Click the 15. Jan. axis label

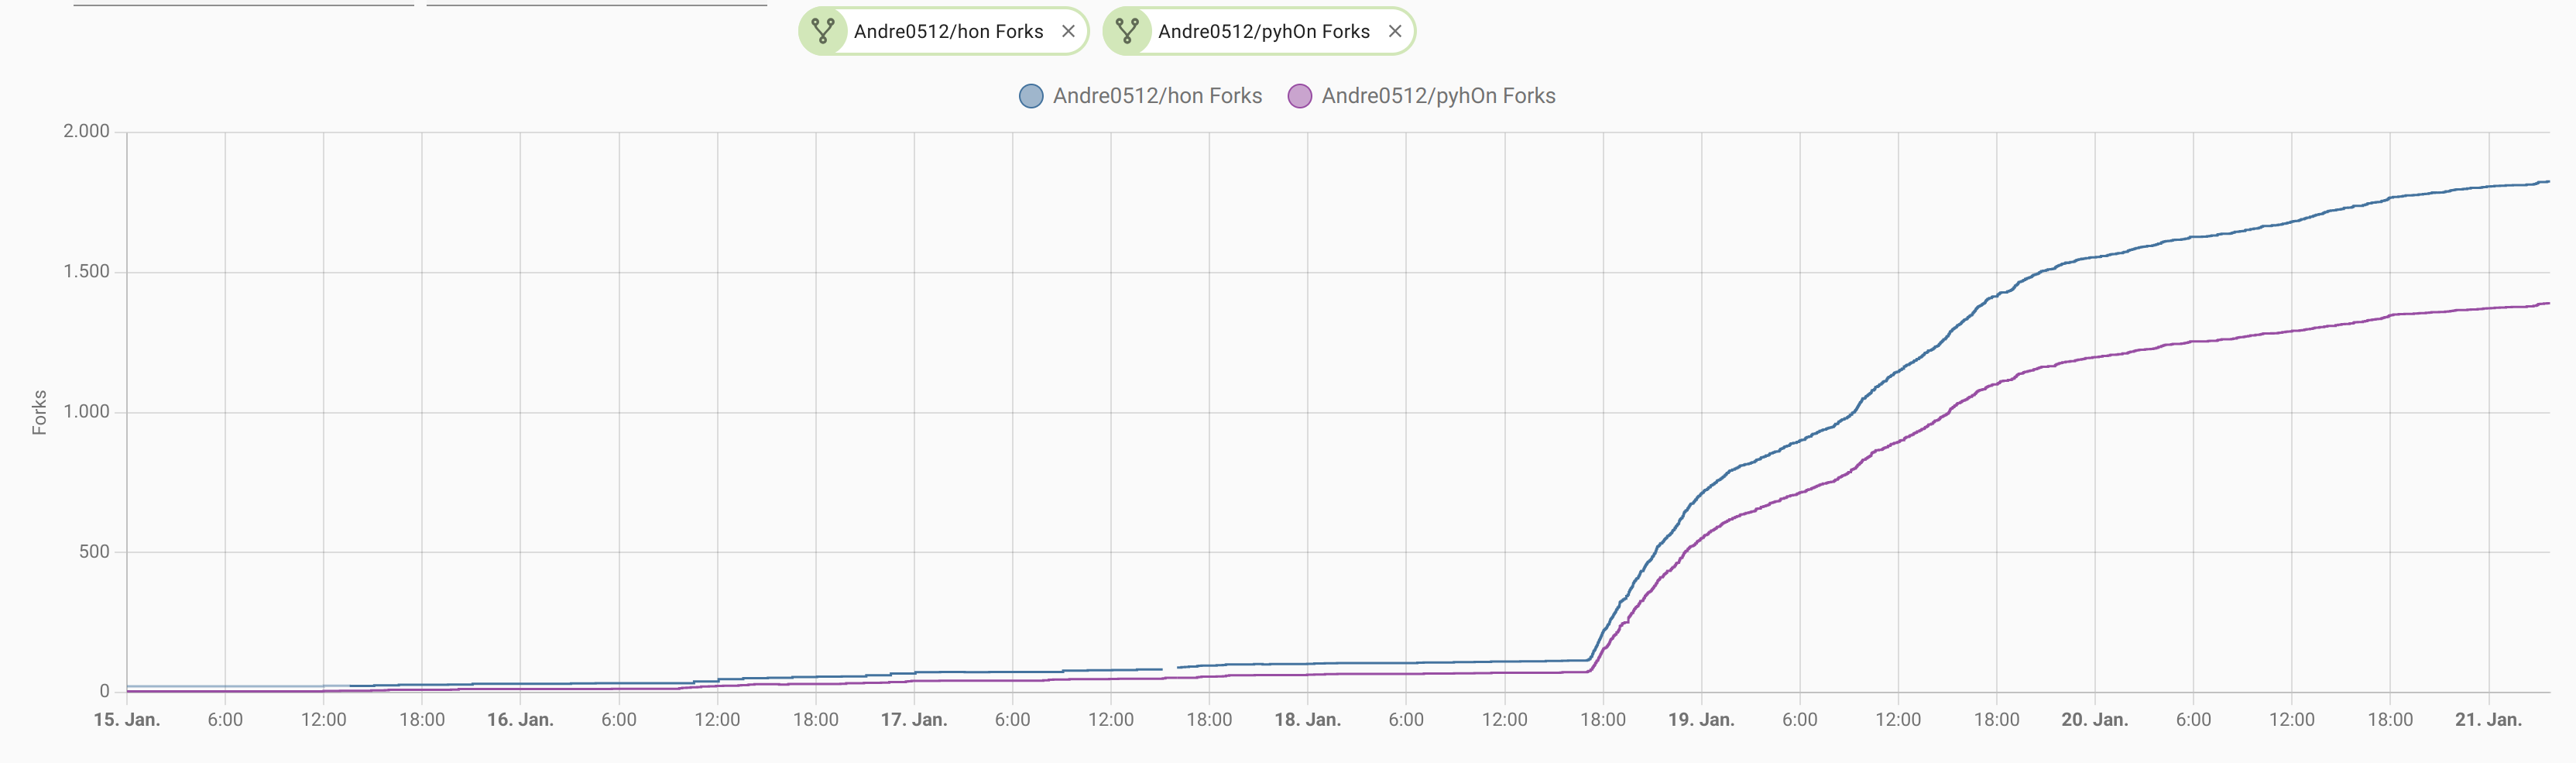[x=127, y=720]
